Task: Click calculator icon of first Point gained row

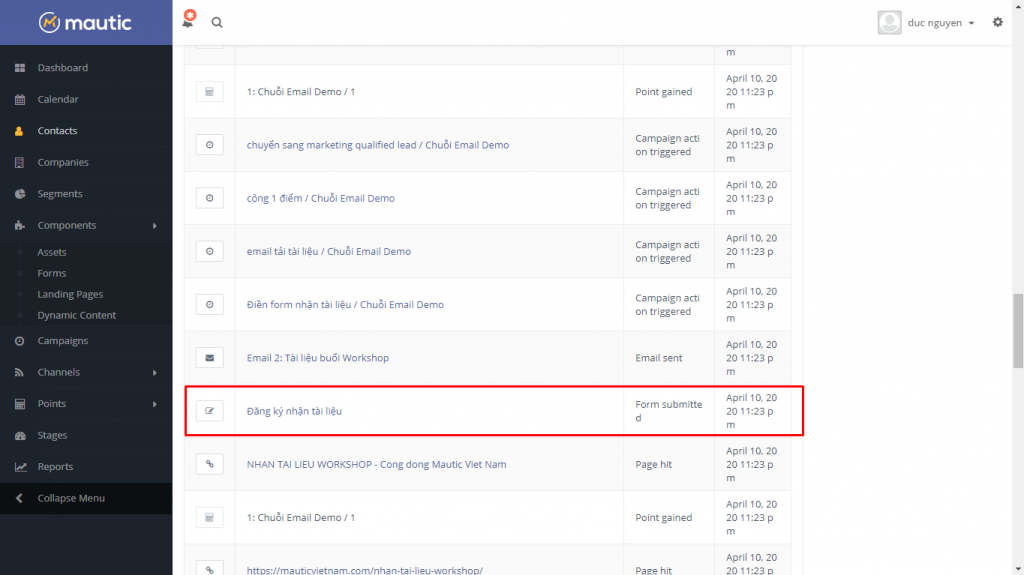Action: (209, 92)
